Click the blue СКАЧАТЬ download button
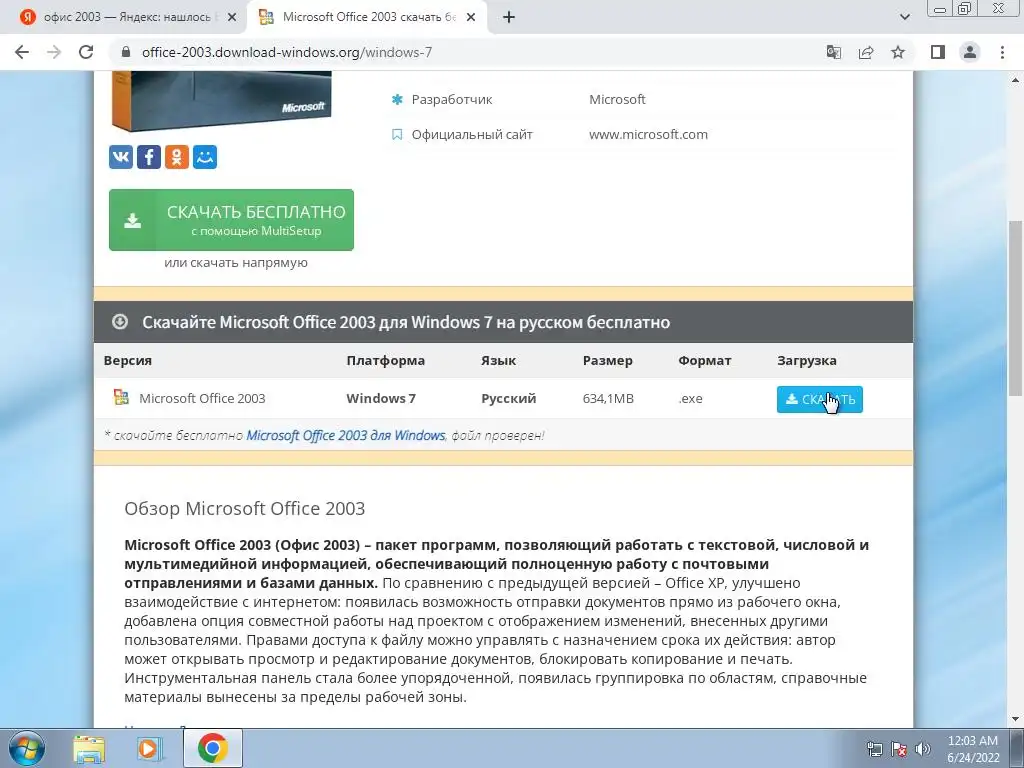This screenshot has width=1024, height=768. pos(820,399)
